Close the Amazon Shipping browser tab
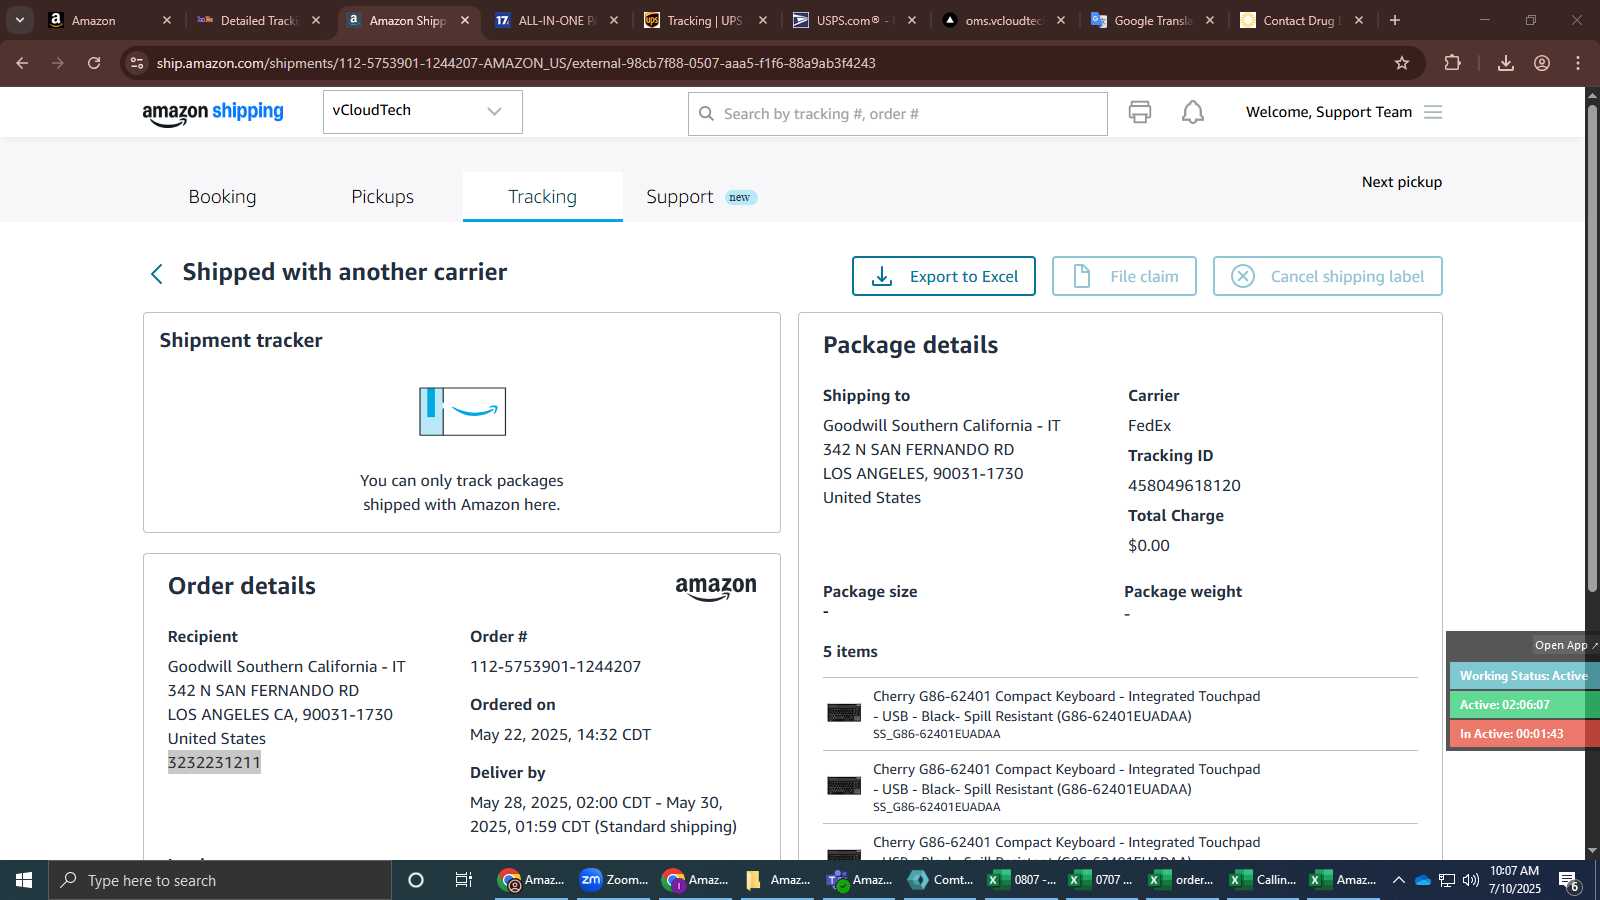This screenshot has width=1600, height=900. (x=465, y=20)
